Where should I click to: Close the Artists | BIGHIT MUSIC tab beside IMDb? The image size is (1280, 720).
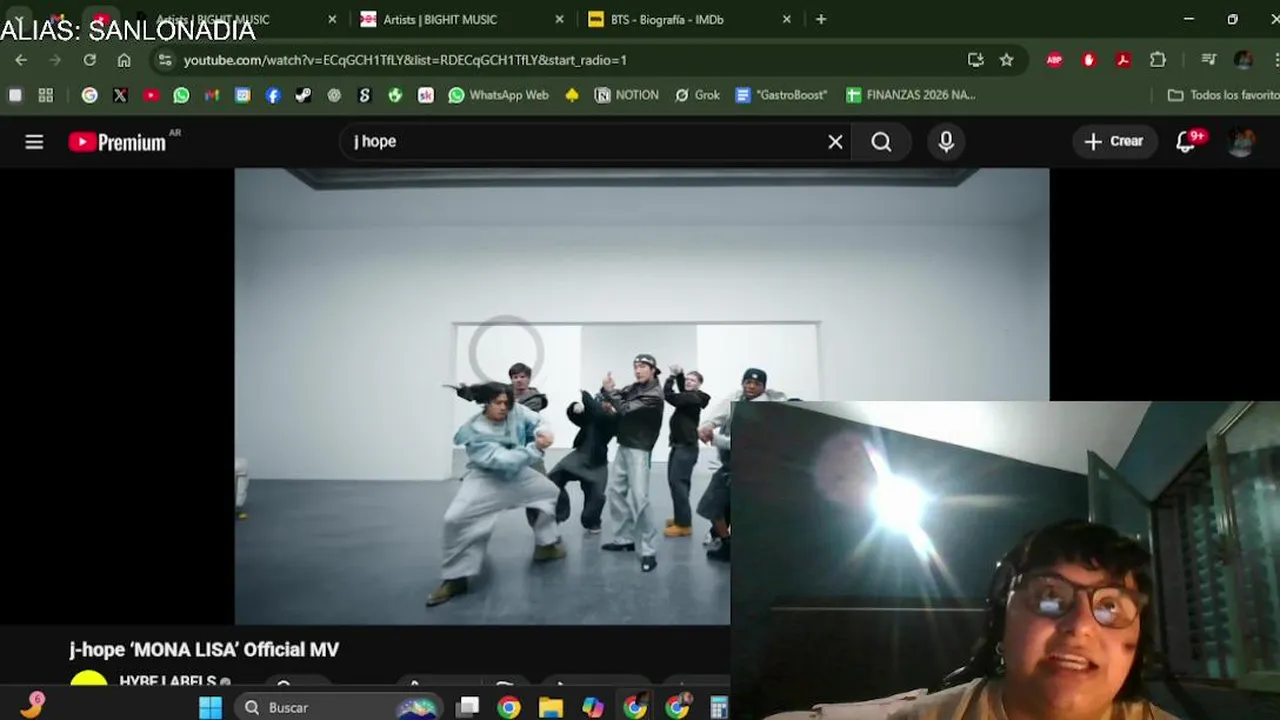[x=559, y=19]
